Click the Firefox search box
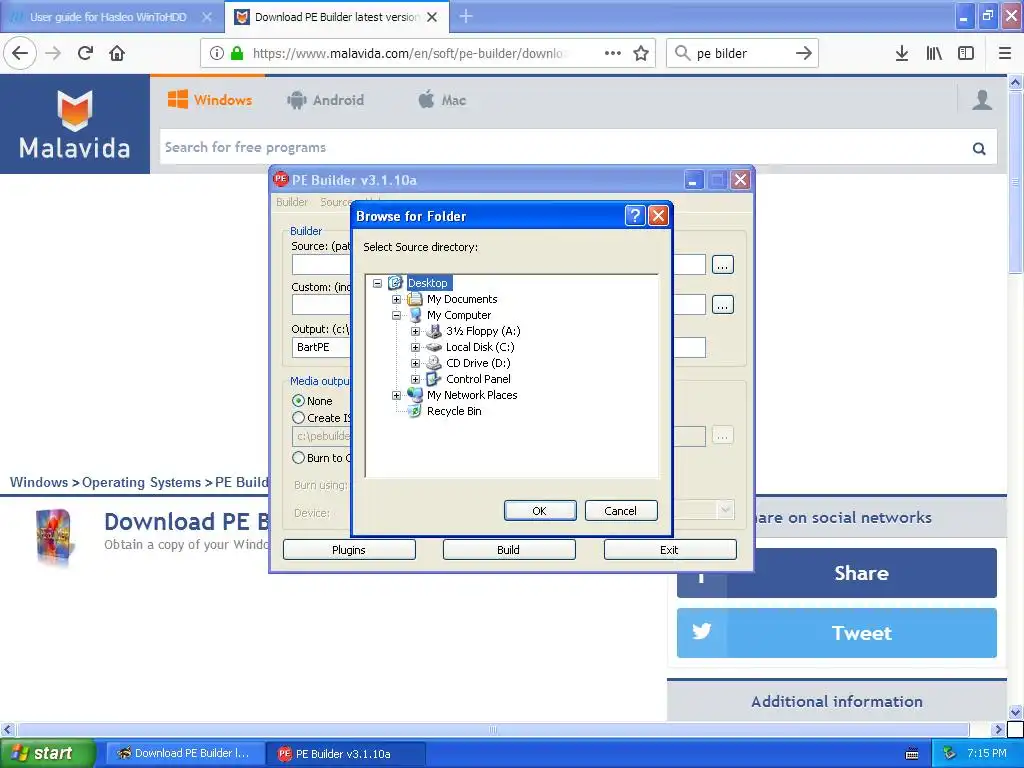The image size is (1024, 768). [743, 53]
